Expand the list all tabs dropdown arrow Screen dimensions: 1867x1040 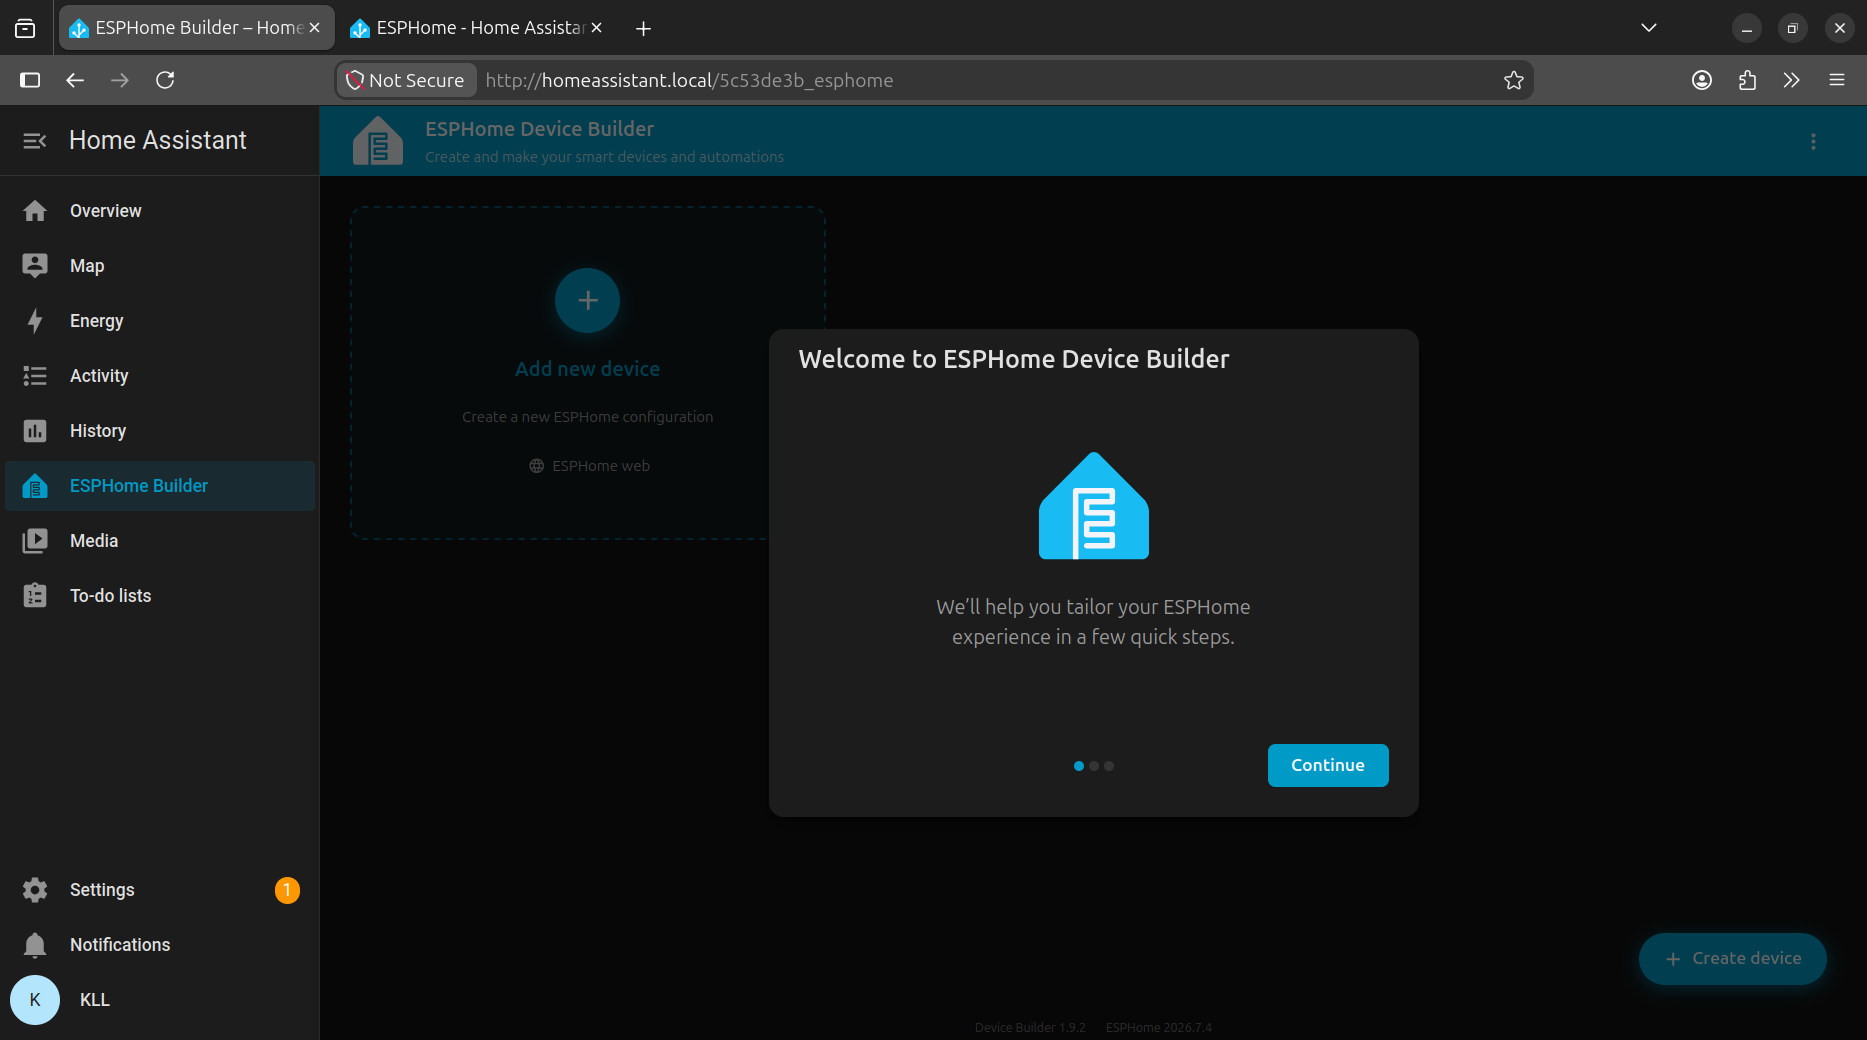(1649, 28)
